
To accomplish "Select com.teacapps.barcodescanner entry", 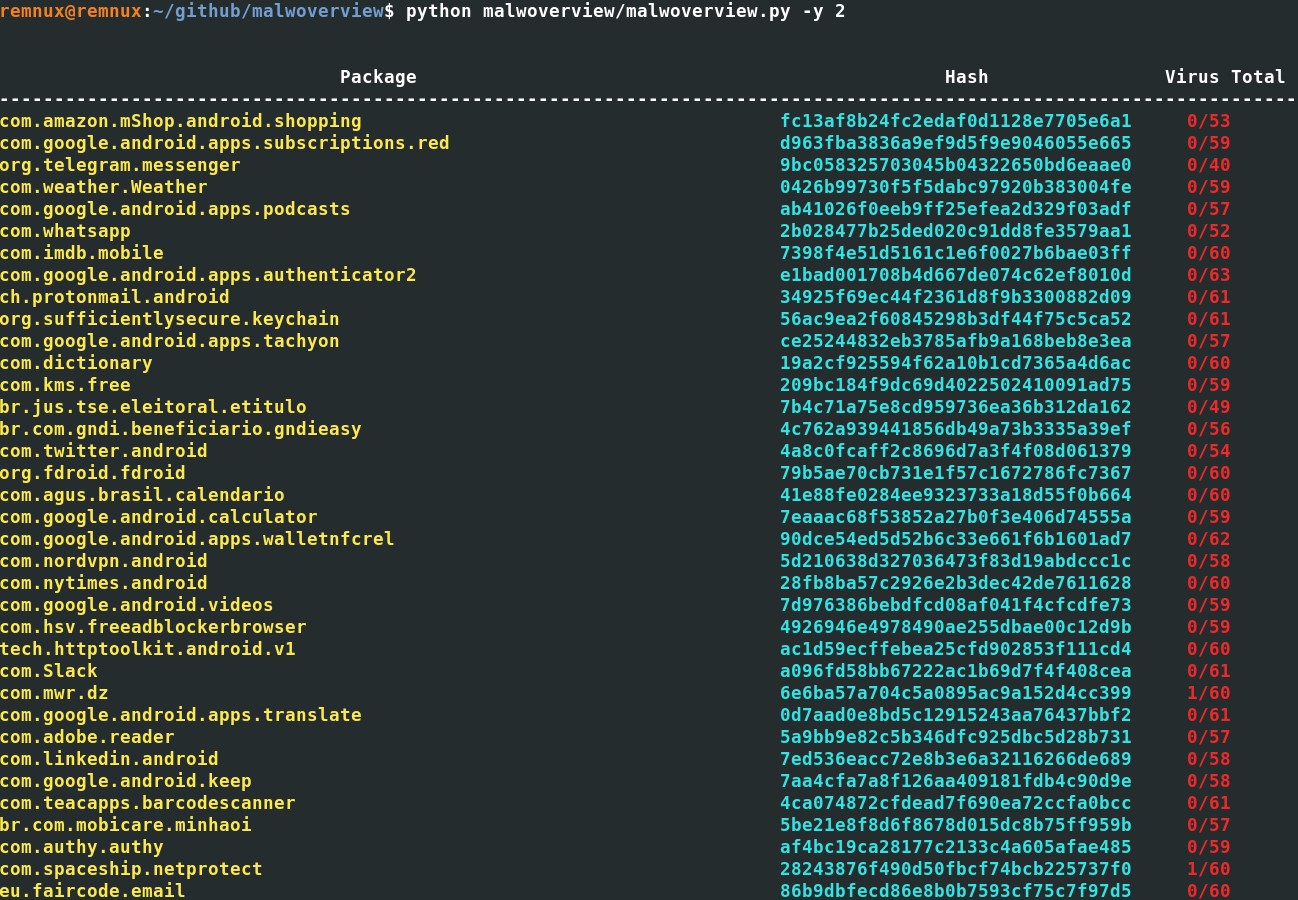I will (148, 803).
